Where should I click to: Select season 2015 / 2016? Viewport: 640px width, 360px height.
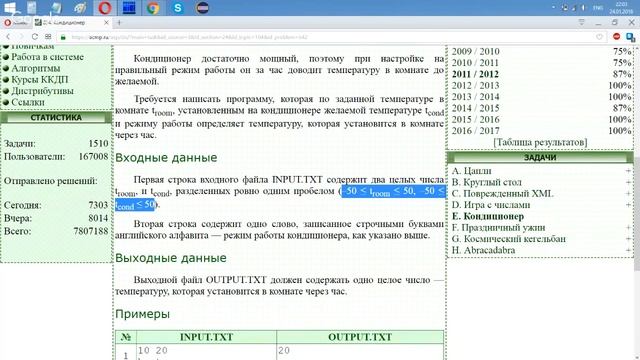(x=476, y=120)
